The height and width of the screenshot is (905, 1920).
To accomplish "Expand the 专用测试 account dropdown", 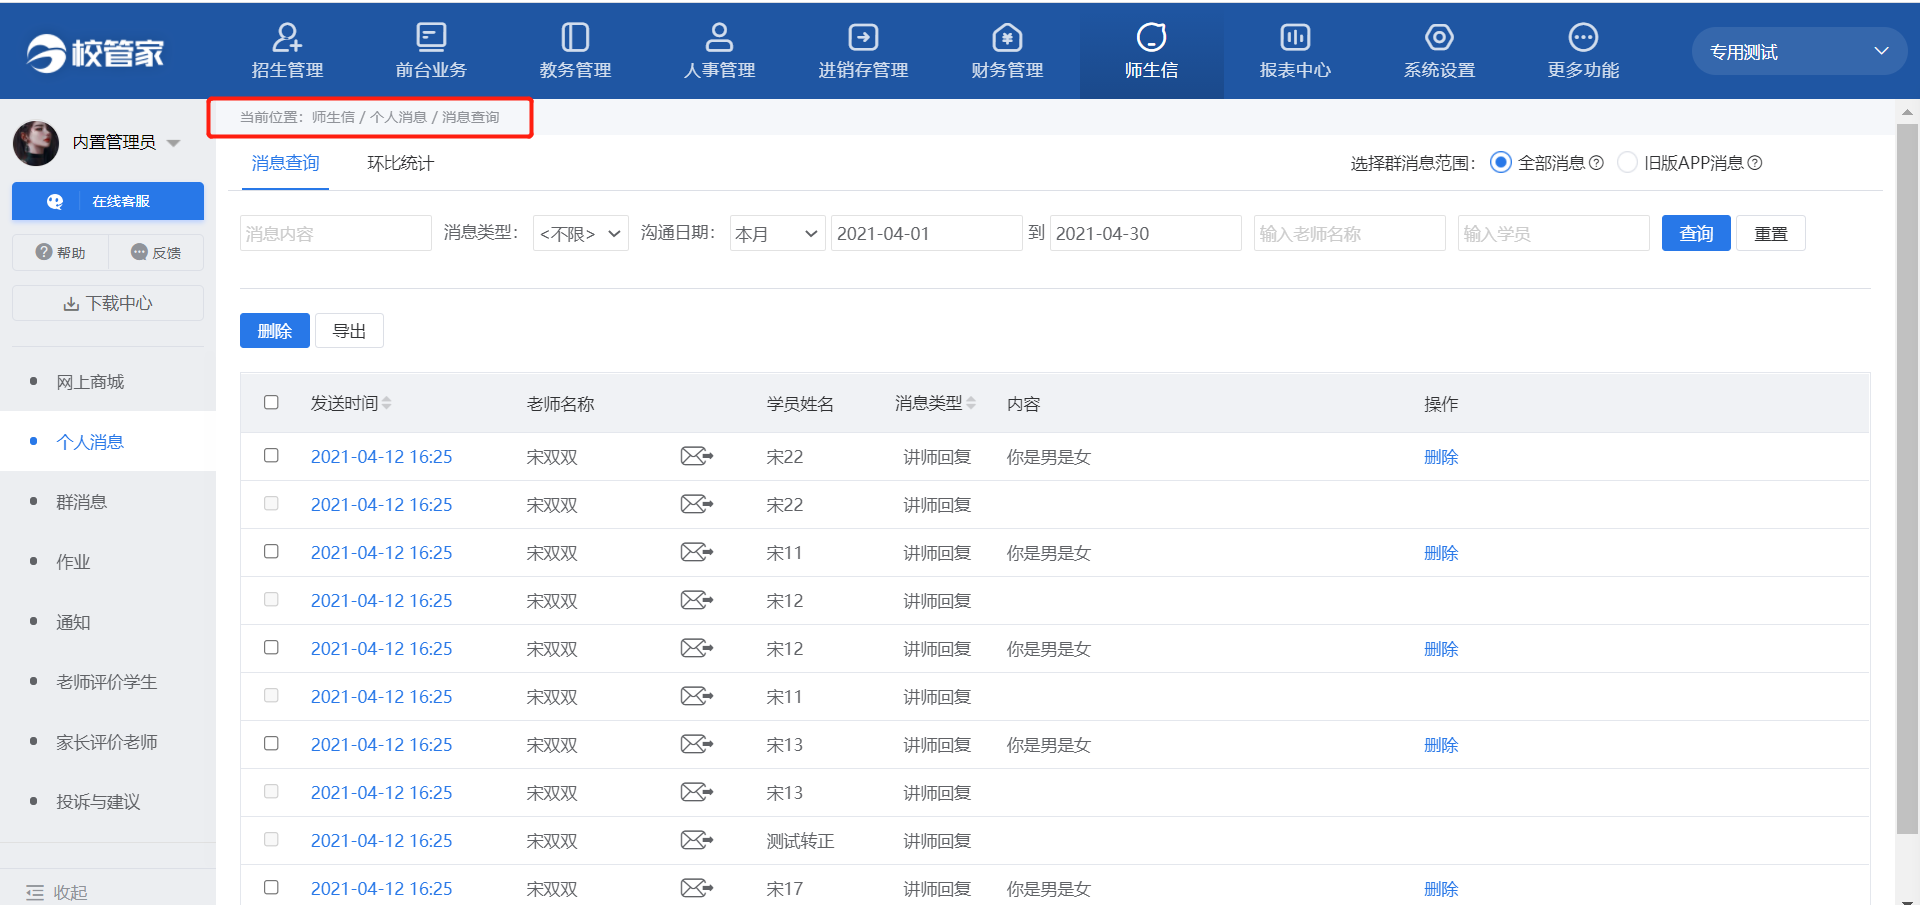I will coord(1799,51).
